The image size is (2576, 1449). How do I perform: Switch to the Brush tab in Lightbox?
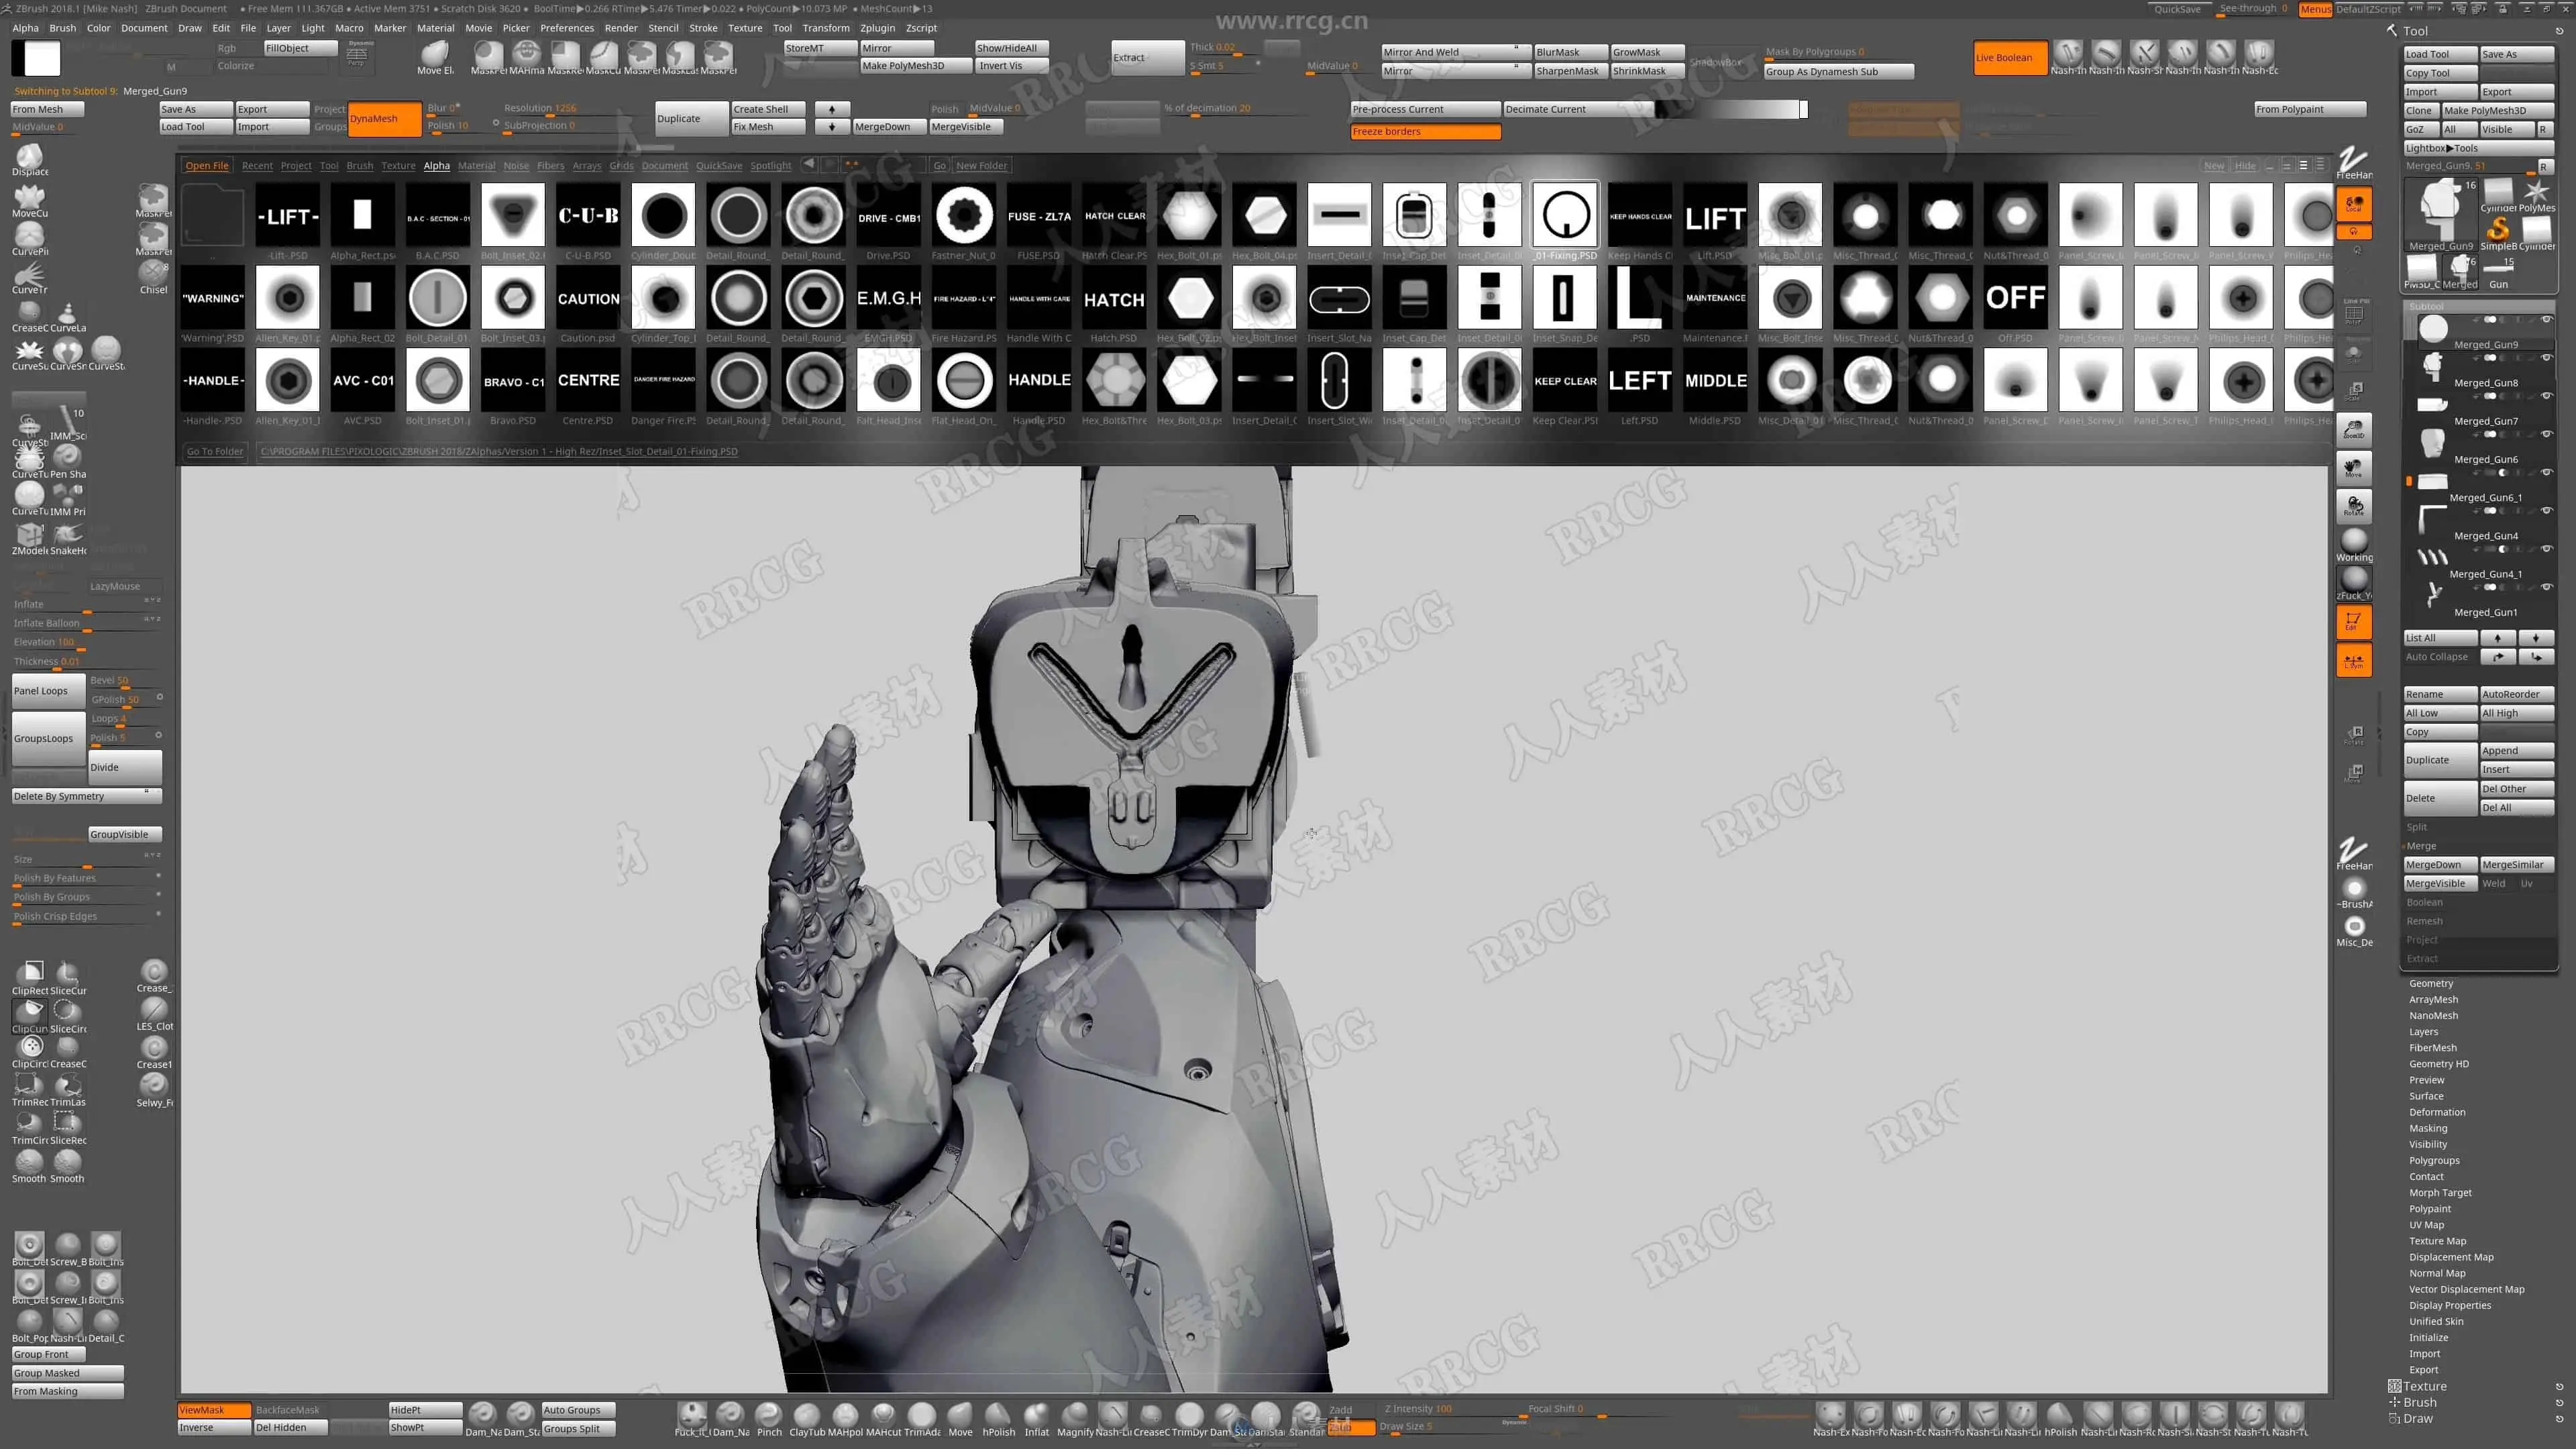click(x=359, y=166)
